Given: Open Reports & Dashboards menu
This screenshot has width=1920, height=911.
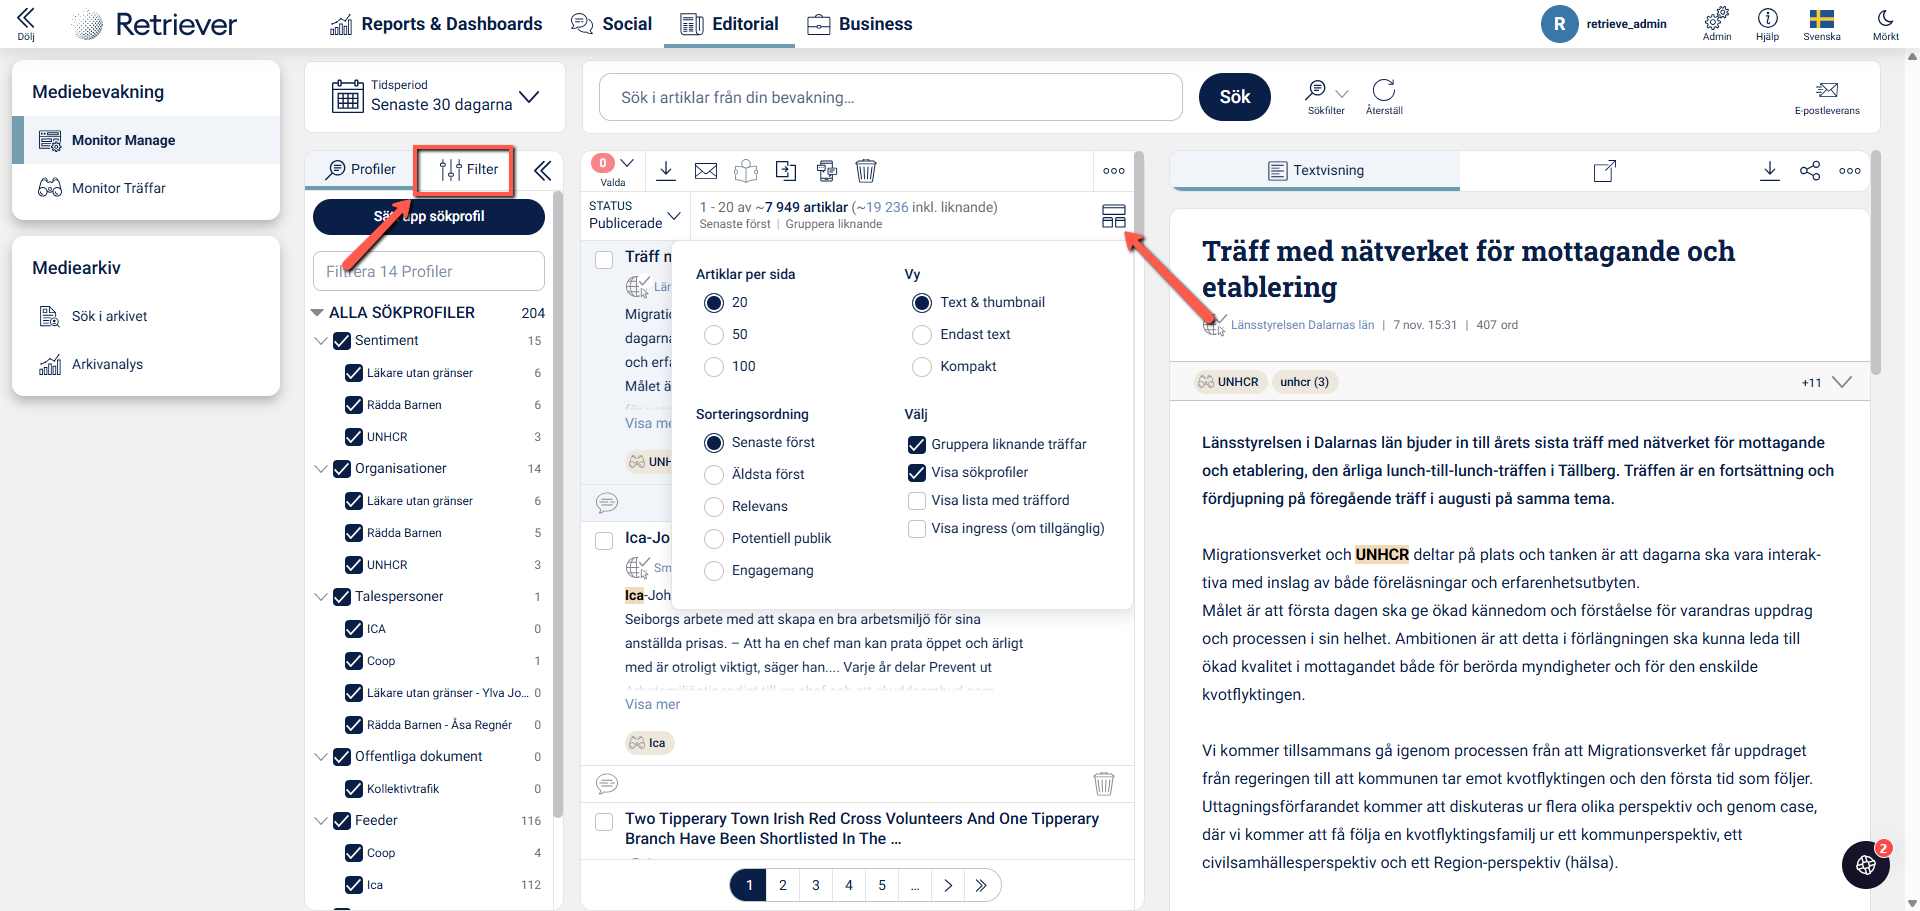Looking at the screenshot, I should 436,24.
